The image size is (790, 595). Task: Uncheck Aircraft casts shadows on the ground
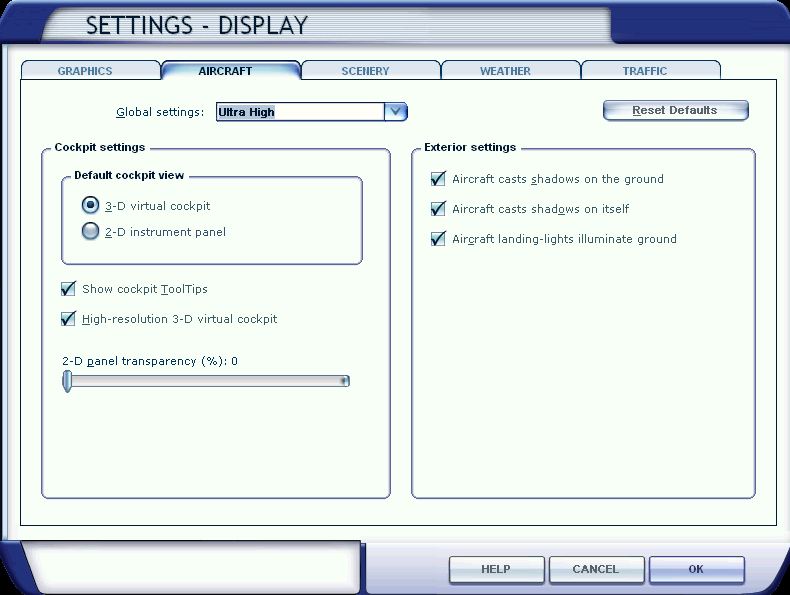[438, 179]
